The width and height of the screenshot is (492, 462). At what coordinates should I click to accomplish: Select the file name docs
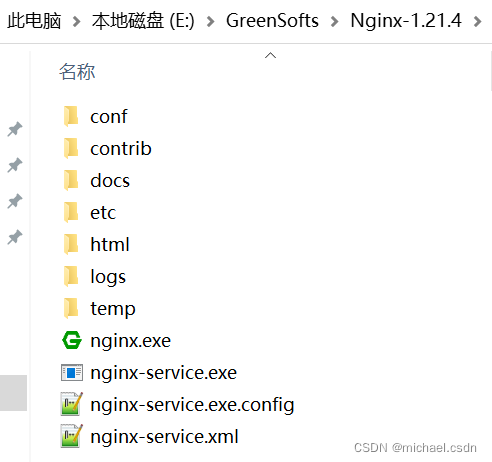pos(110,181)
